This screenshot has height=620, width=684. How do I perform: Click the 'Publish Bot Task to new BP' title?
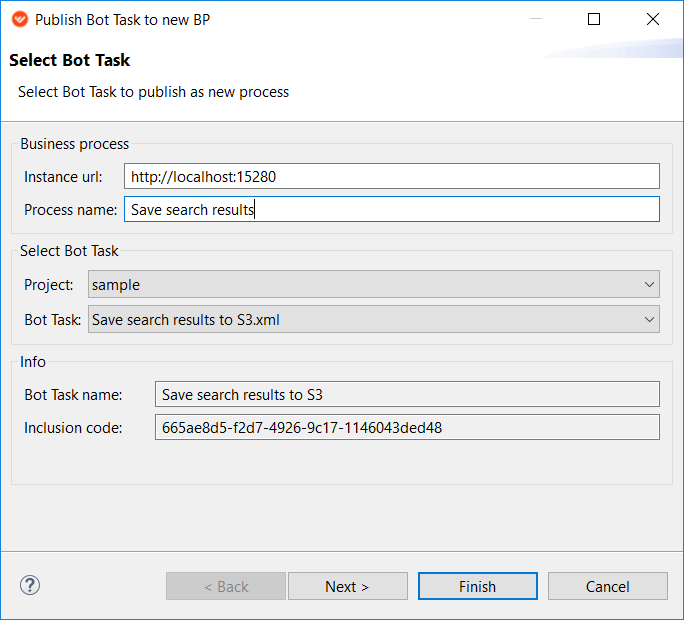click(x=123, y=20)
